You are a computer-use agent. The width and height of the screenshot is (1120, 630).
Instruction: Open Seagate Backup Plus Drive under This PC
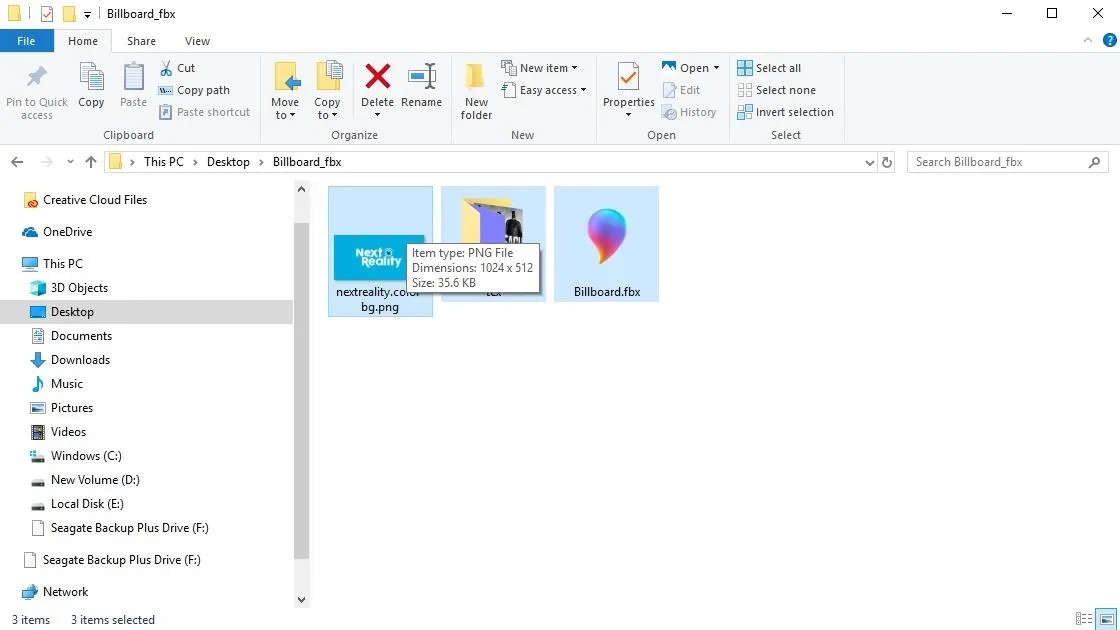119,528
